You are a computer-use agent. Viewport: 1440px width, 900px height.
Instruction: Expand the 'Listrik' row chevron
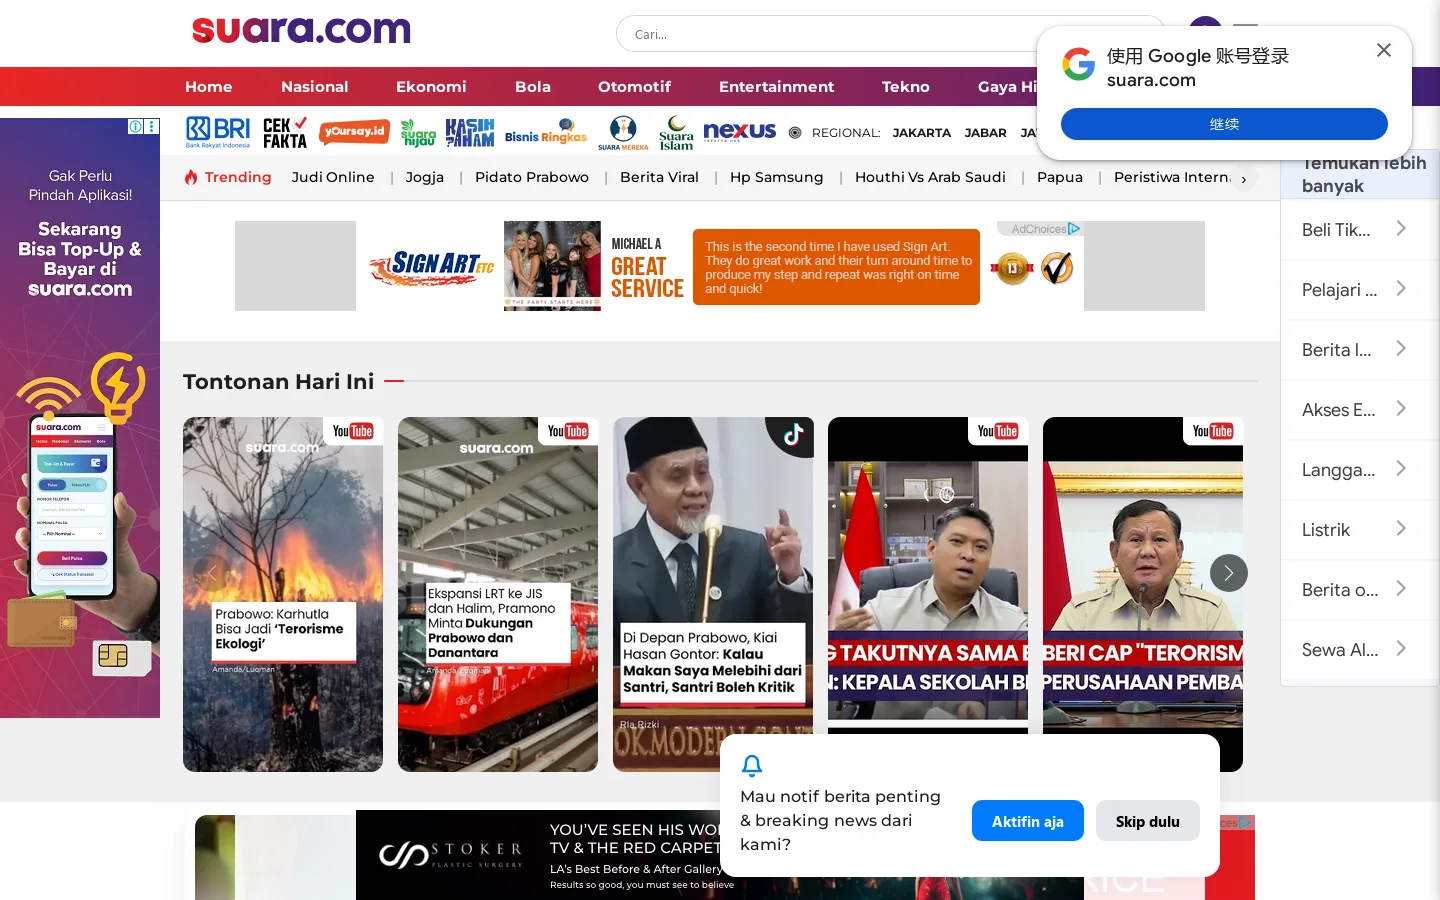[1401, 529]
